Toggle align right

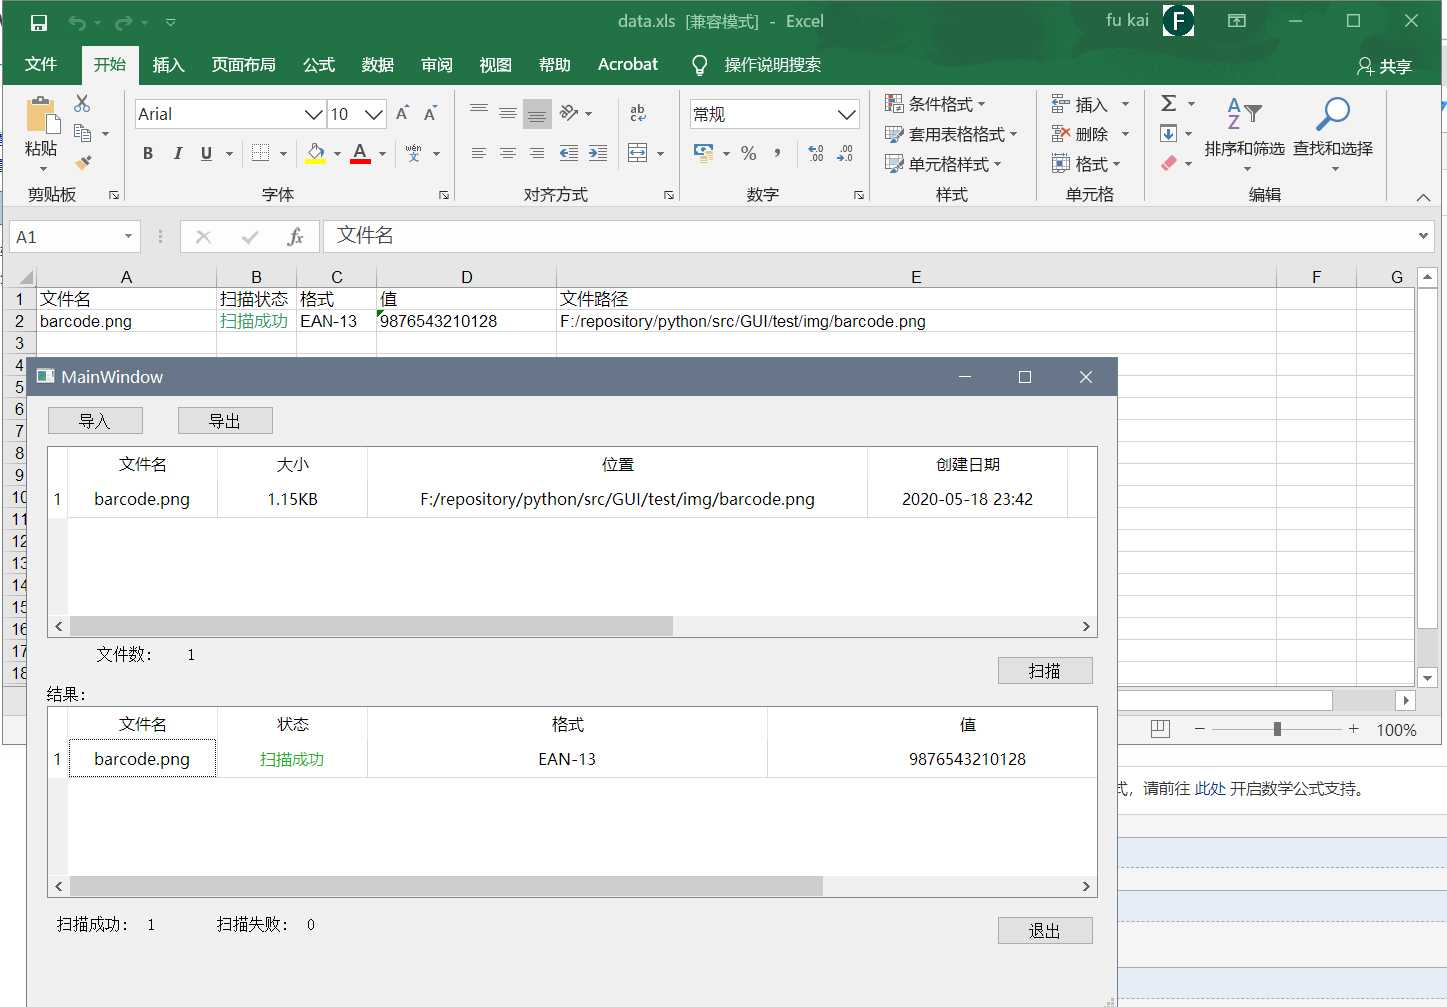[537, 153]
